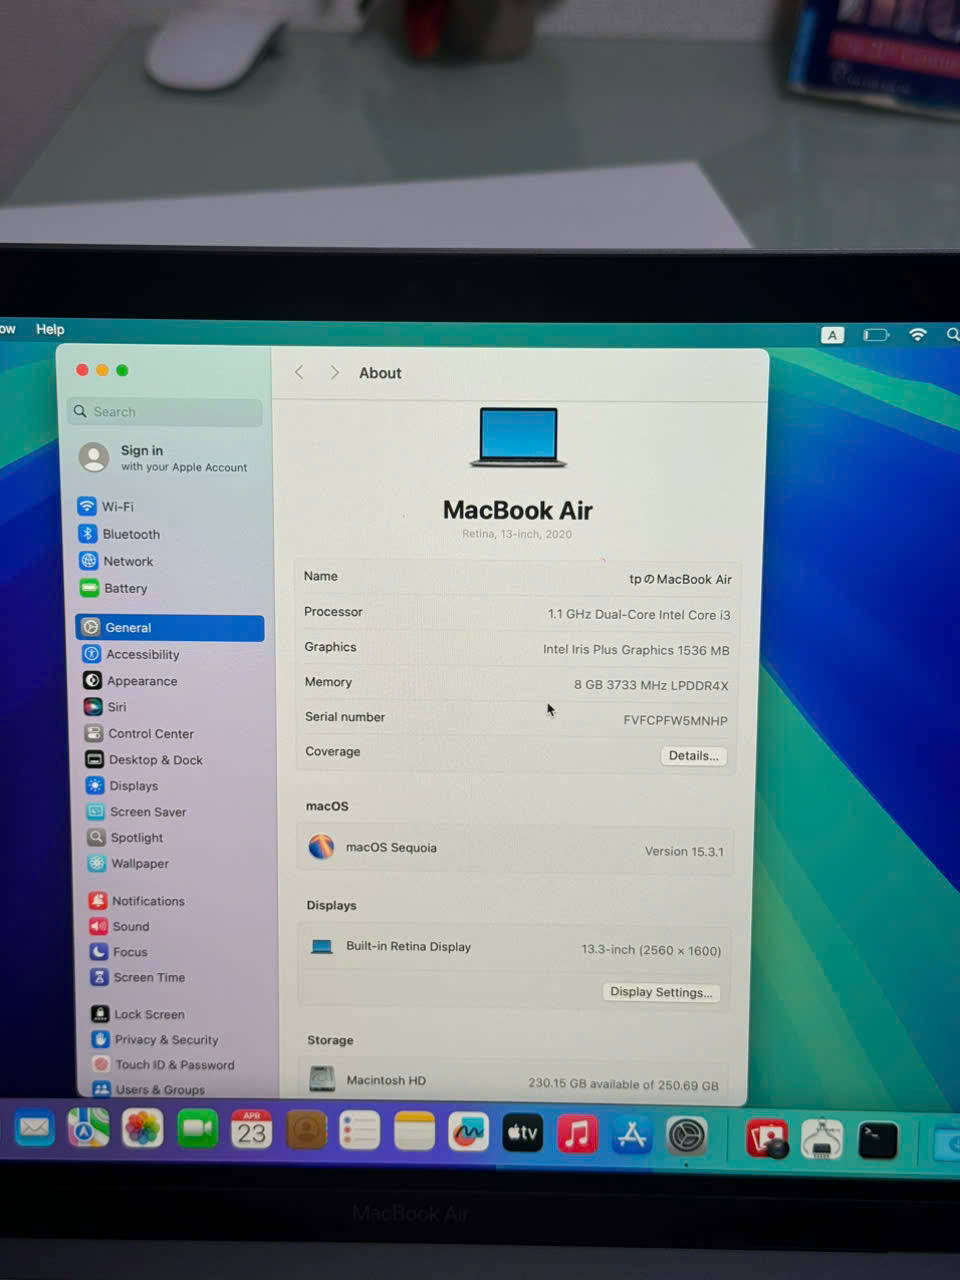This screenshot has height=1280, width=960.
Task: Open the App Store from the Dock
Action: click(x=632, y=1136)
